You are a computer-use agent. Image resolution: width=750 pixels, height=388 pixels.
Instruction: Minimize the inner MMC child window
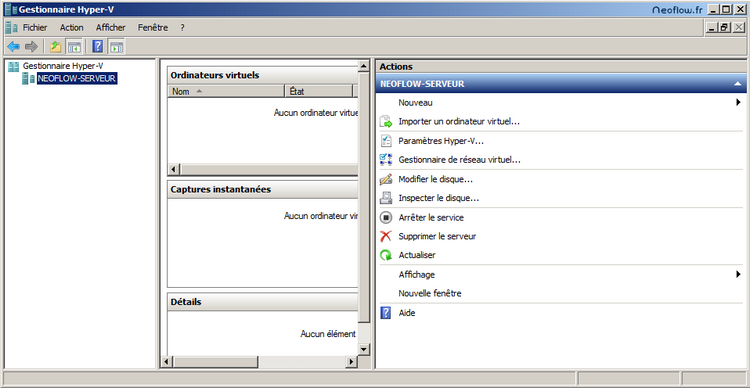point(713,28)
